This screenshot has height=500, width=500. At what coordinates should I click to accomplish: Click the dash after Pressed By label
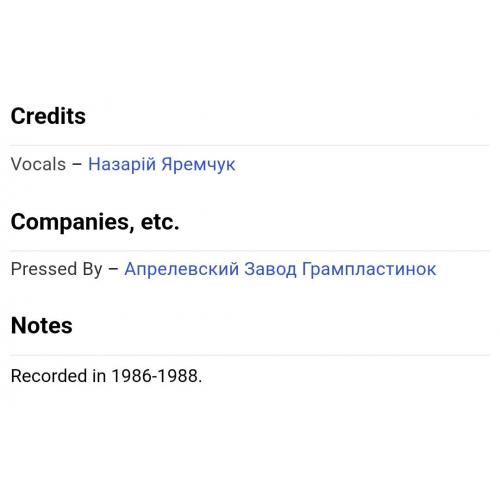pos(113,269)
